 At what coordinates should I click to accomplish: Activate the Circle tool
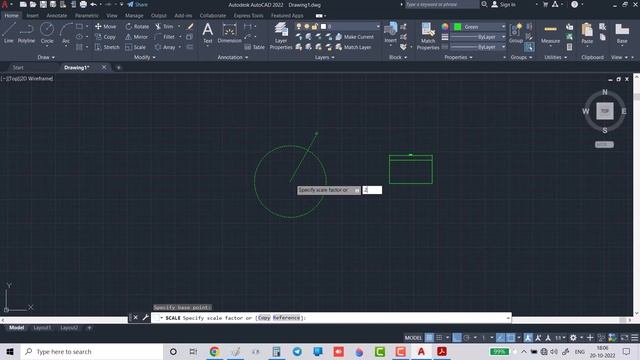[x=47, y=33]
